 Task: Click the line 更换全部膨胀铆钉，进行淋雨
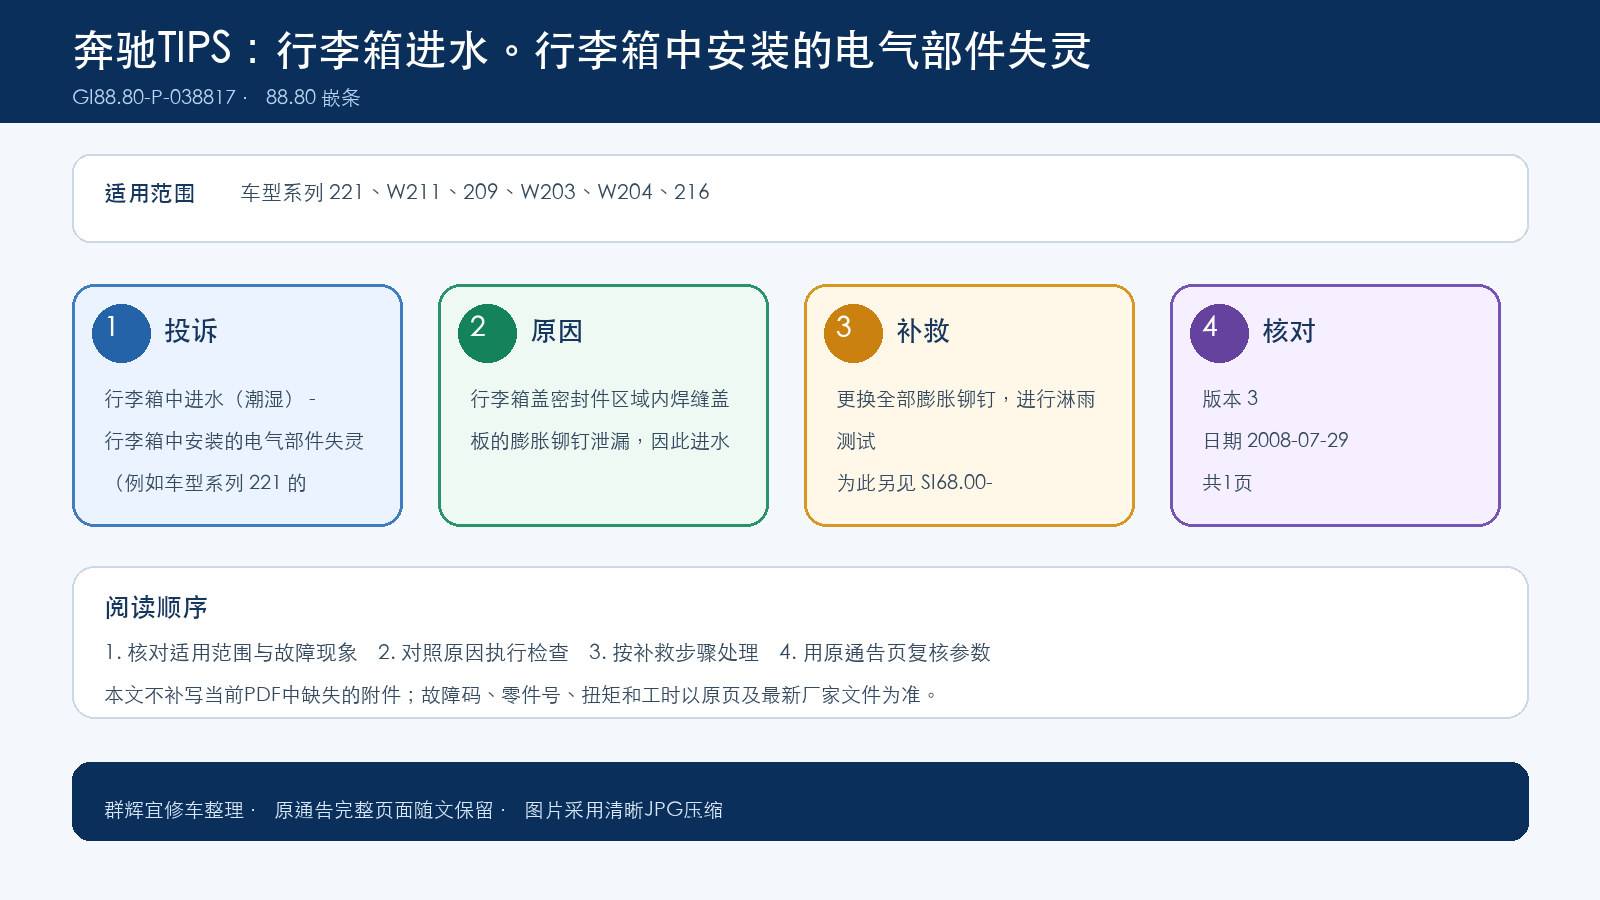point(966,399)
